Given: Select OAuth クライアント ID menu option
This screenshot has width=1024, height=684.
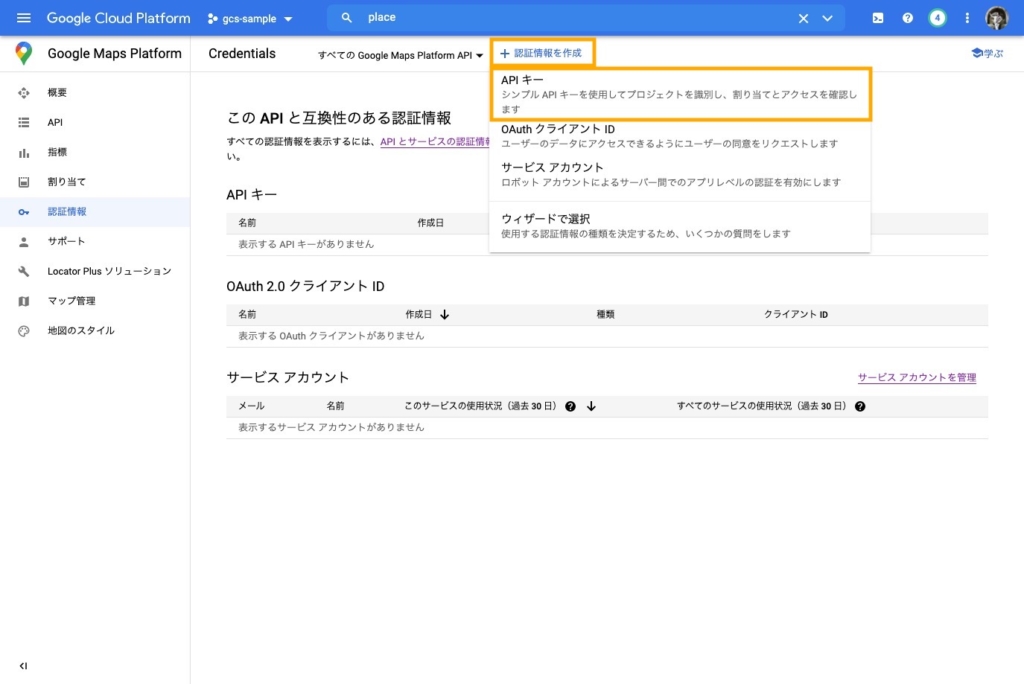Looking at the screenshot, I should pyautogui.click(x=680, y=136).
